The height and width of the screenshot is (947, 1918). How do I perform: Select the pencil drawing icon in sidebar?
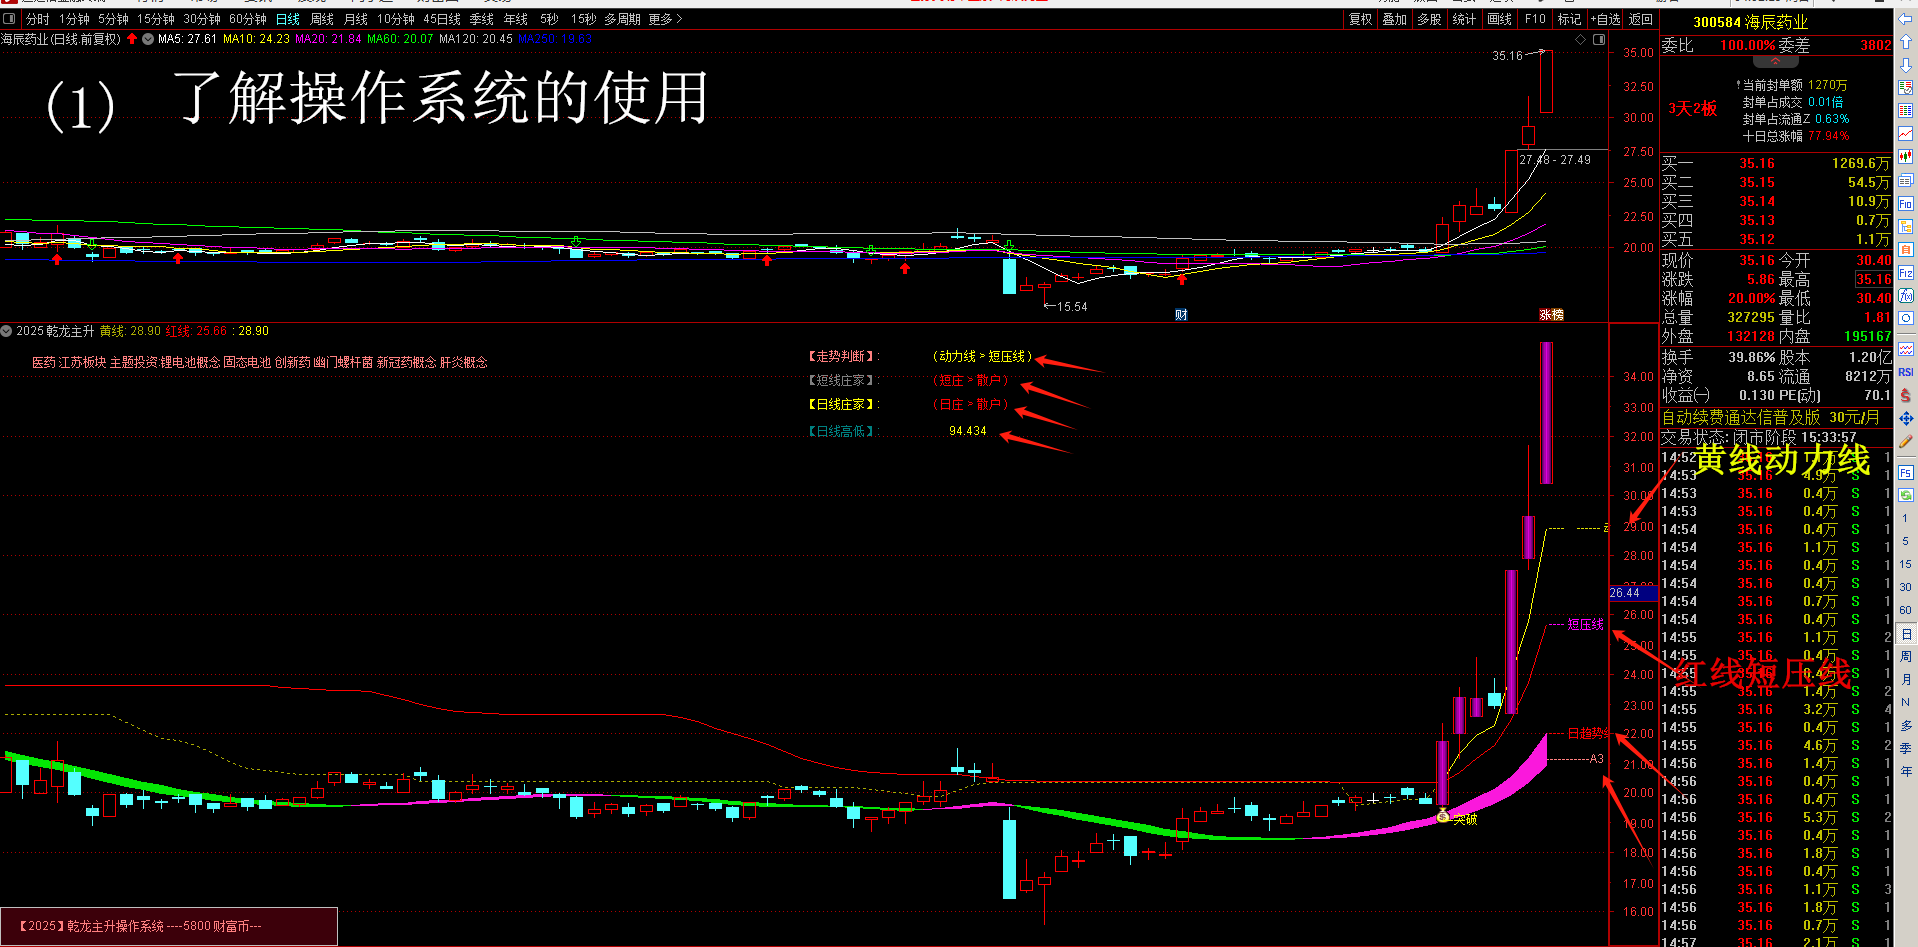(x=1906, y=442)
